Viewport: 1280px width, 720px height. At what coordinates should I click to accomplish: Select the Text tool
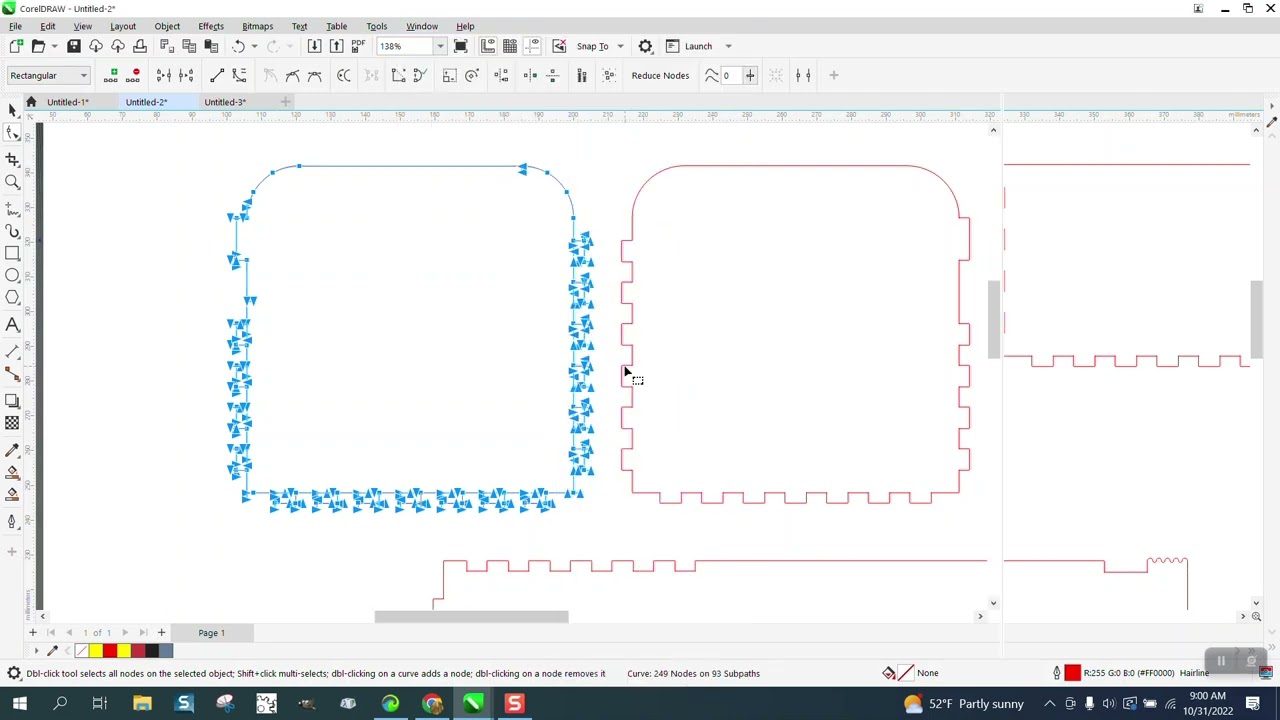(12, 325)
